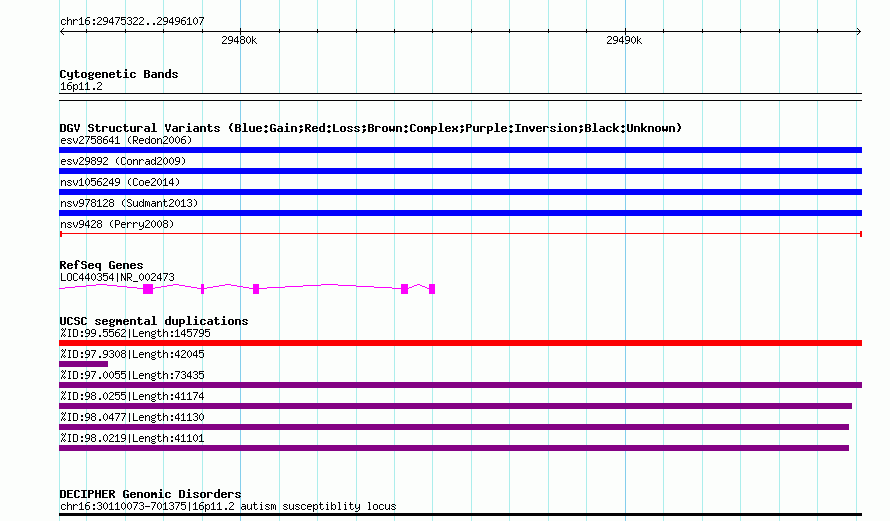
Task: Click the chr16:29475322..29496107 coordinate label
Action: [132, 22]
